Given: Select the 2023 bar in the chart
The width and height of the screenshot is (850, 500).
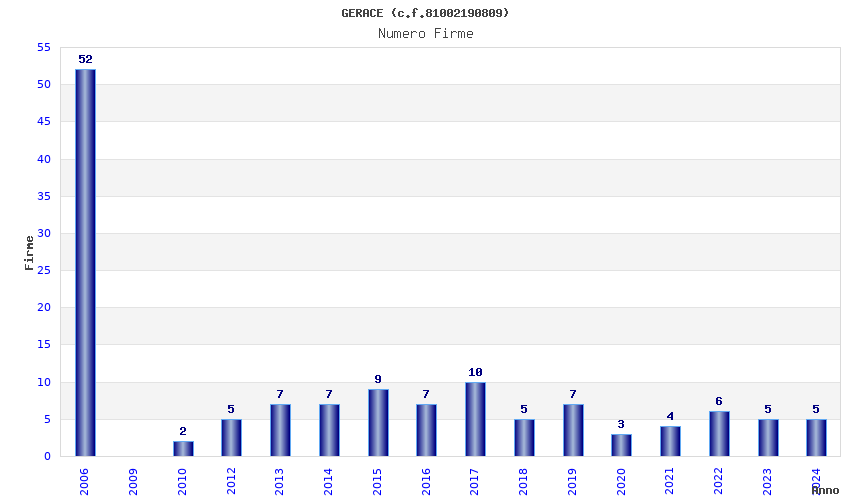Looking at the screenshot, I should (x=768, y=438).
